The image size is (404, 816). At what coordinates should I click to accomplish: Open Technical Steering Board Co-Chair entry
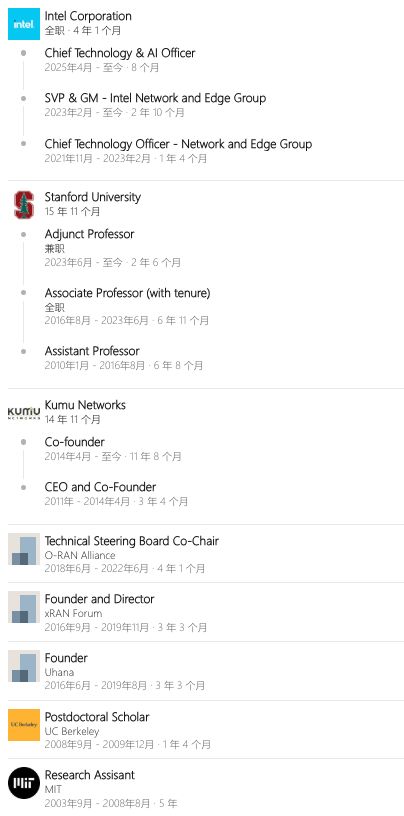[x=132, y=541]
